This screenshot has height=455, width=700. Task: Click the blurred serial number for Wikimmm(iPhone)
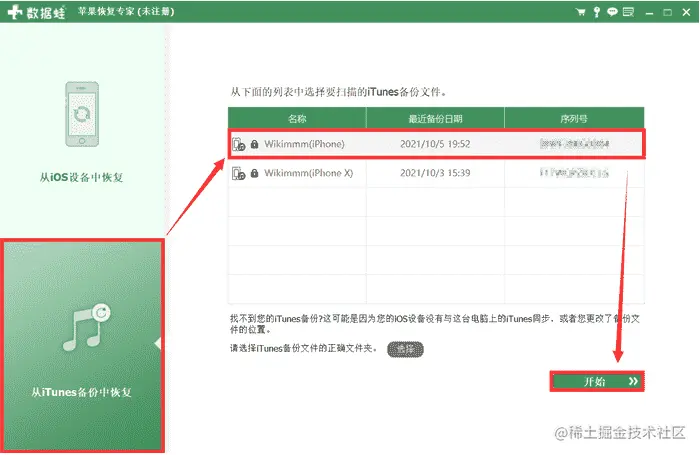[574, 144]
